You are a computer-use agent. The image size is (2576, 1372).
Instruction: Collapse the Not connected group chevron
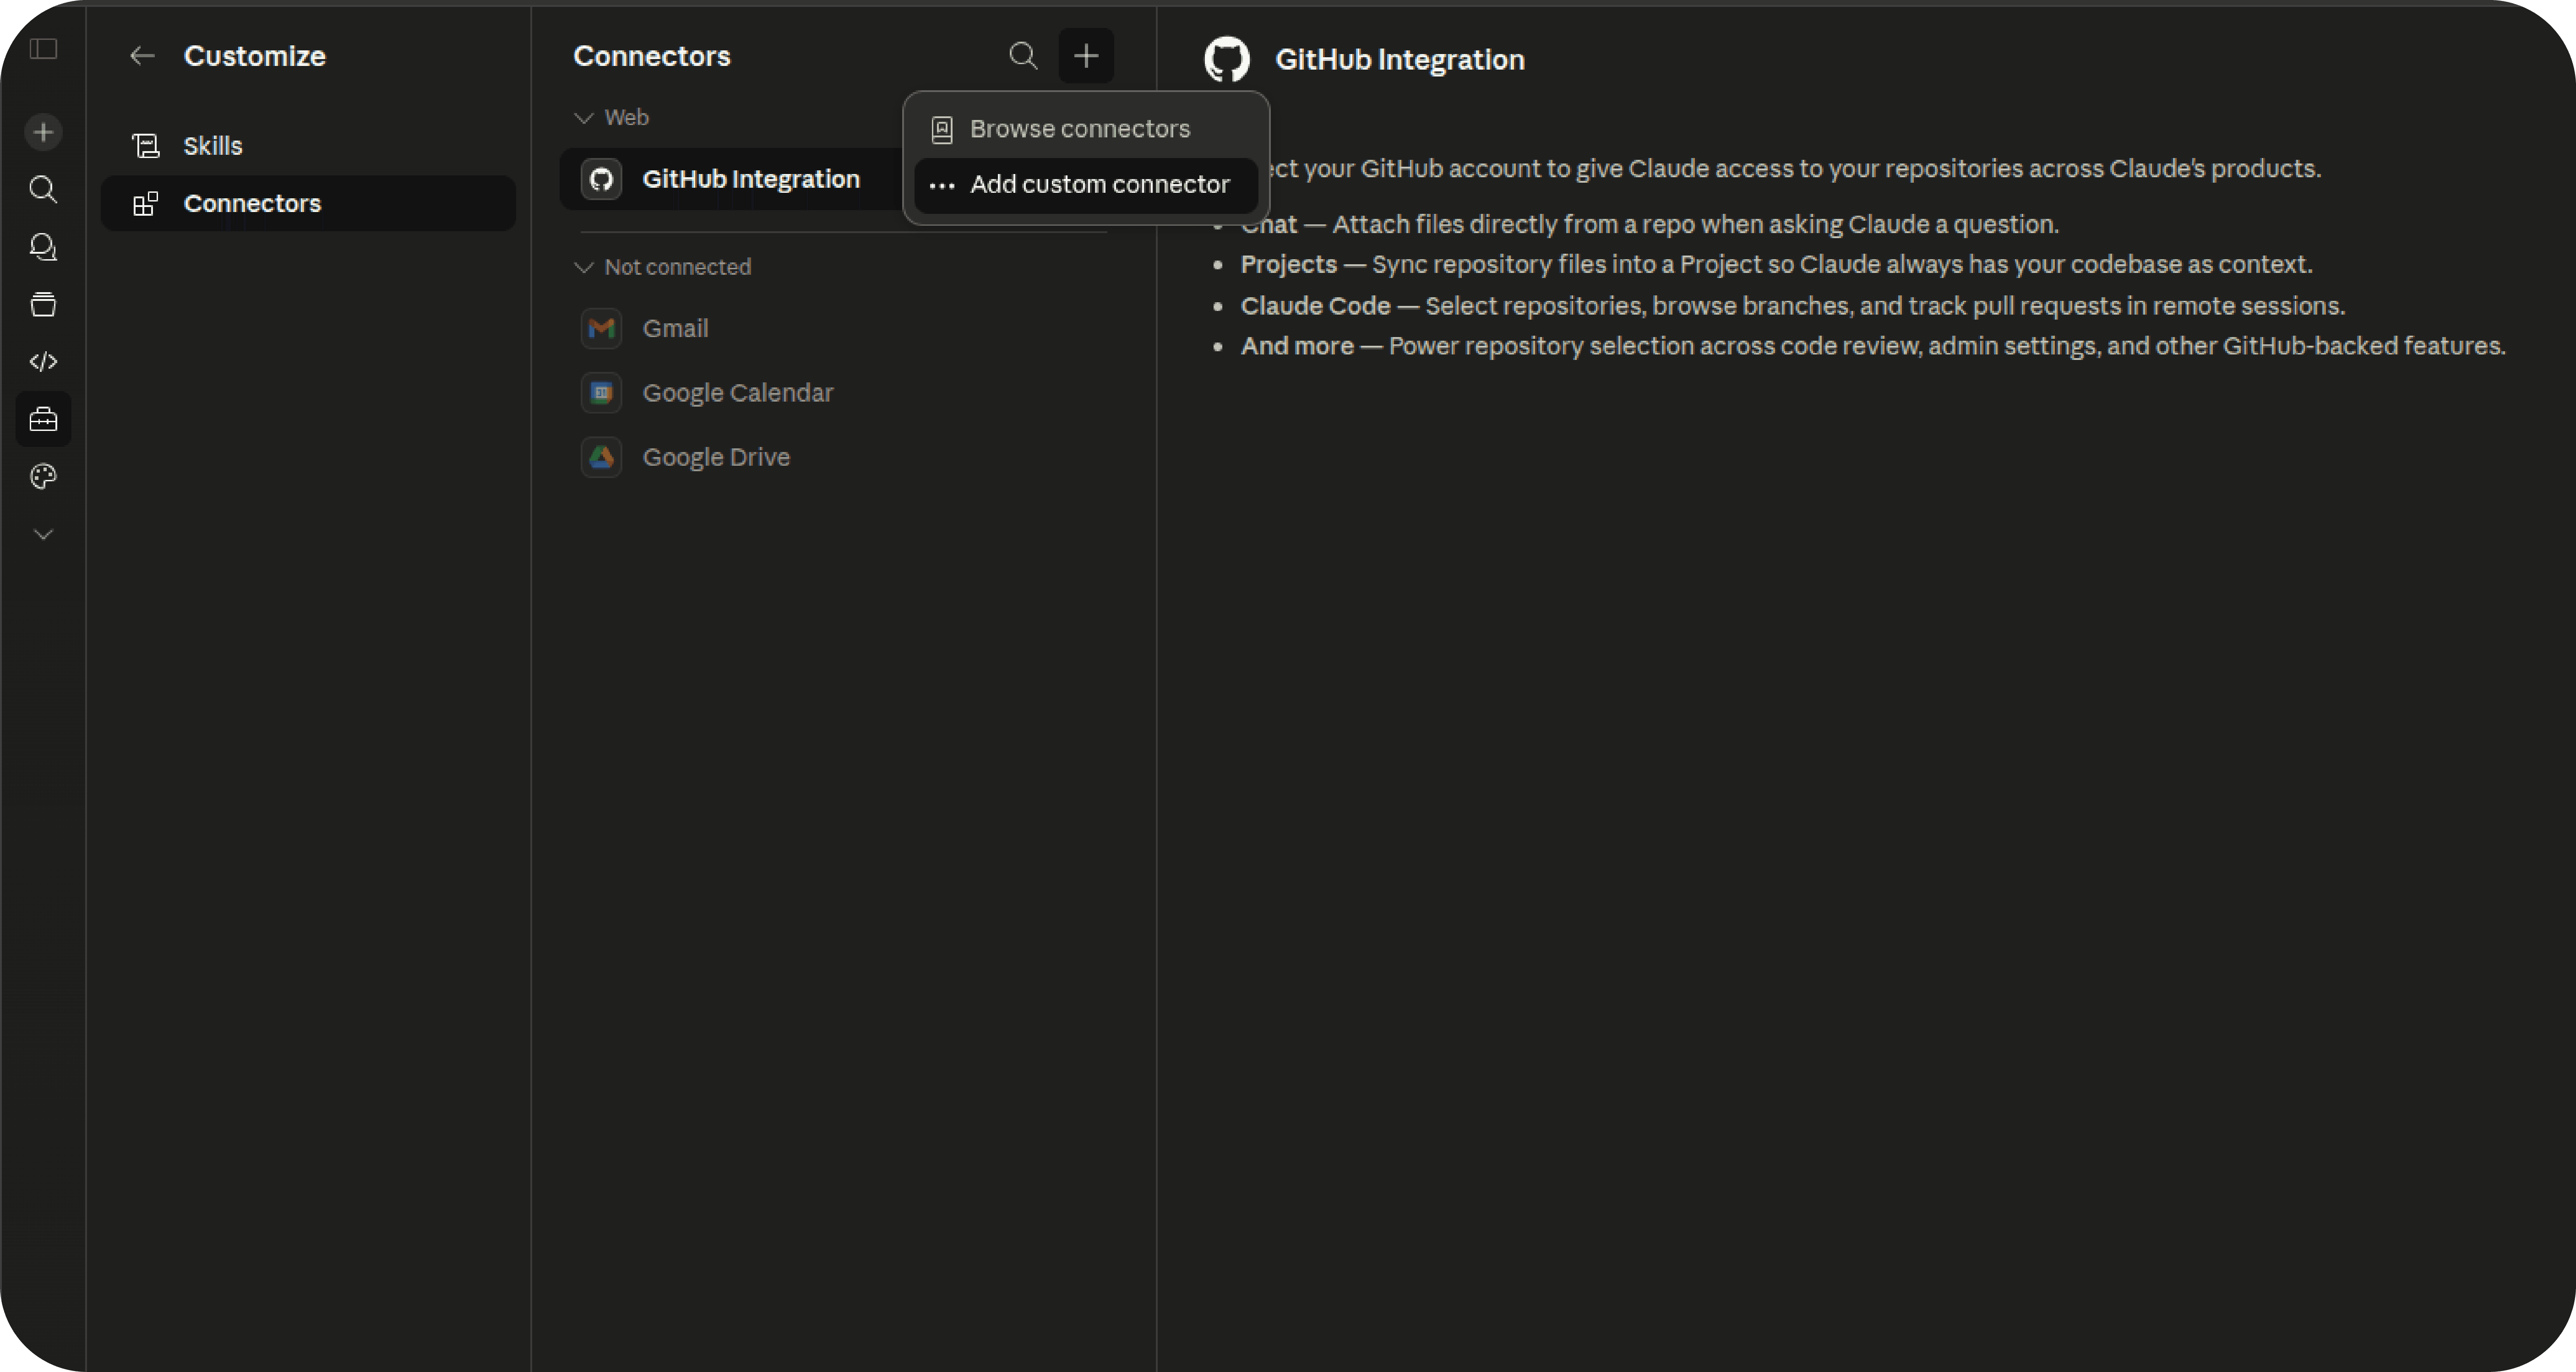tap(583, 267)
